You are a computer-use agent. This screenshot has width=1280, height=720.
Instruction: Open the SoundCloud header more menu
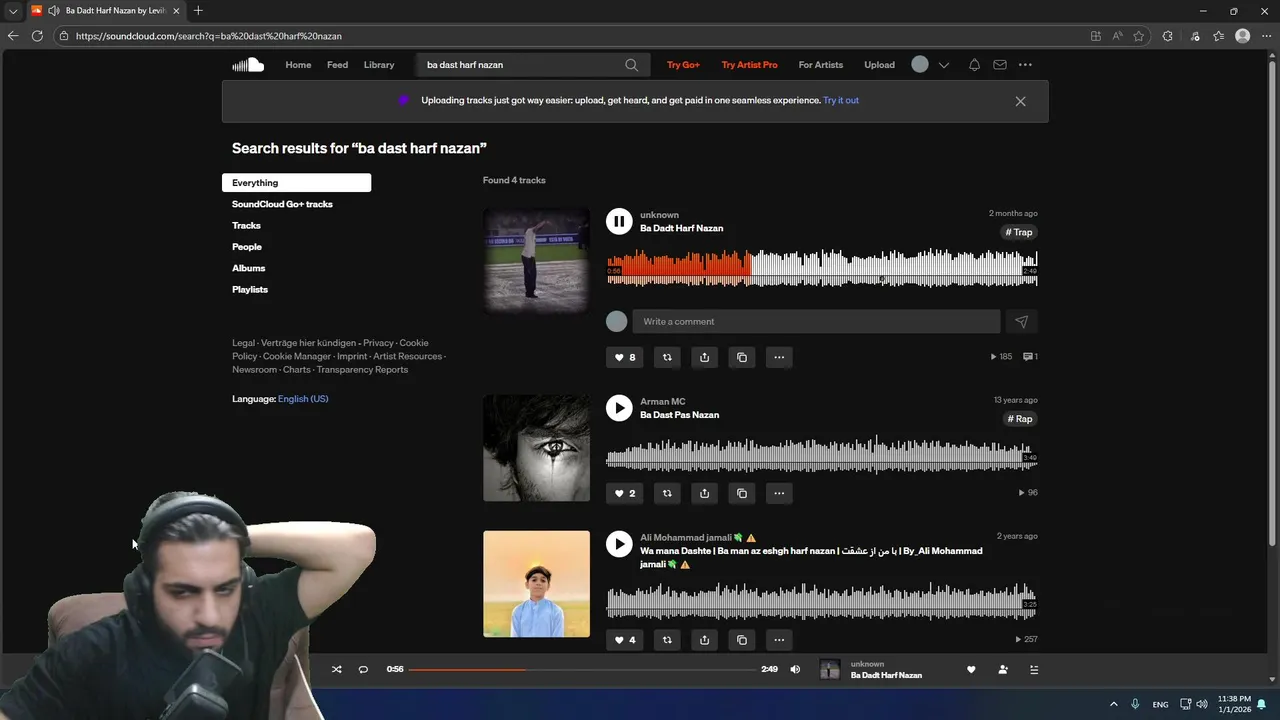(x=1025, y=65)
